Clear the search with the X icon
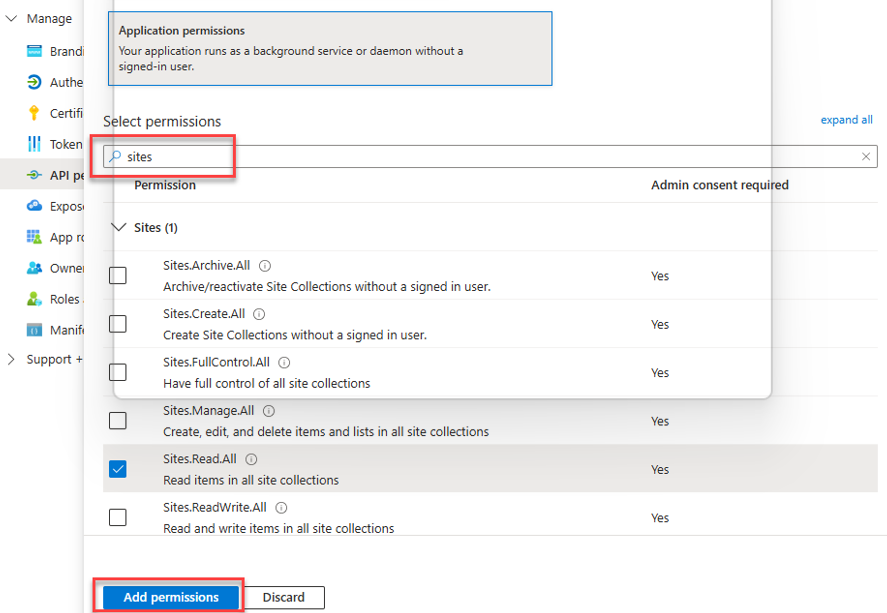 [x=866, y=157]
